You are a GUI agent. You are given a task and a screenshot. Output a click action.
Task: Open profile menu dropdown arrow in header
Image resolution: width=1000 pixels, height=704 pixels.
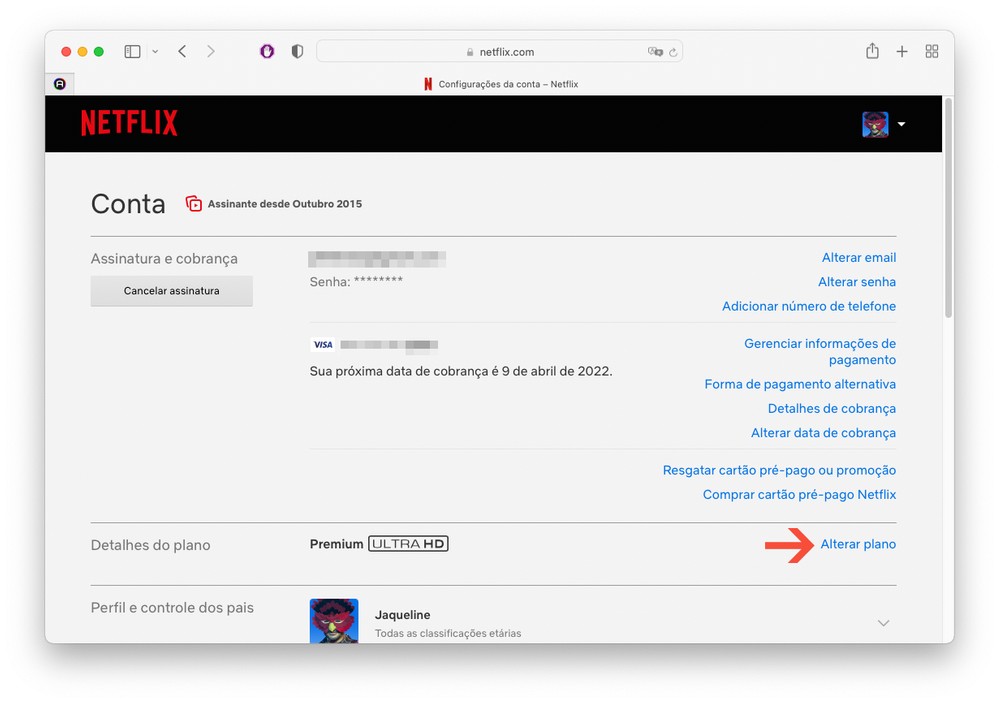[x=901, y=124]
